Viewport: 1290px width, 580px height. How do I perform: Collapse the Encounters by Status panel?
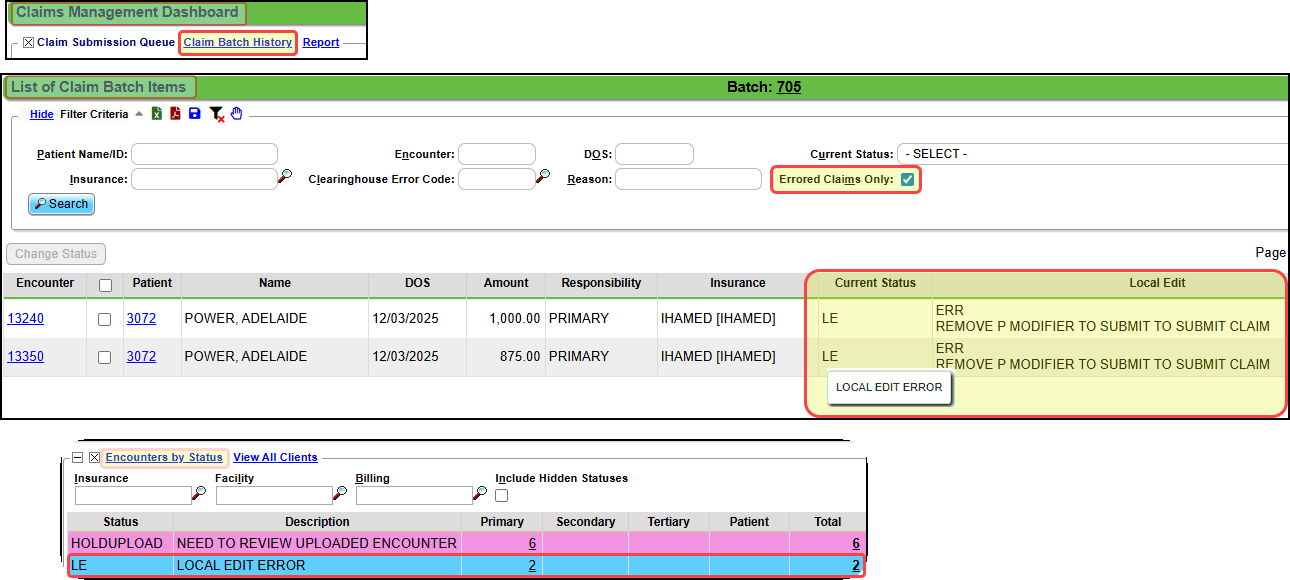point(78,458)
